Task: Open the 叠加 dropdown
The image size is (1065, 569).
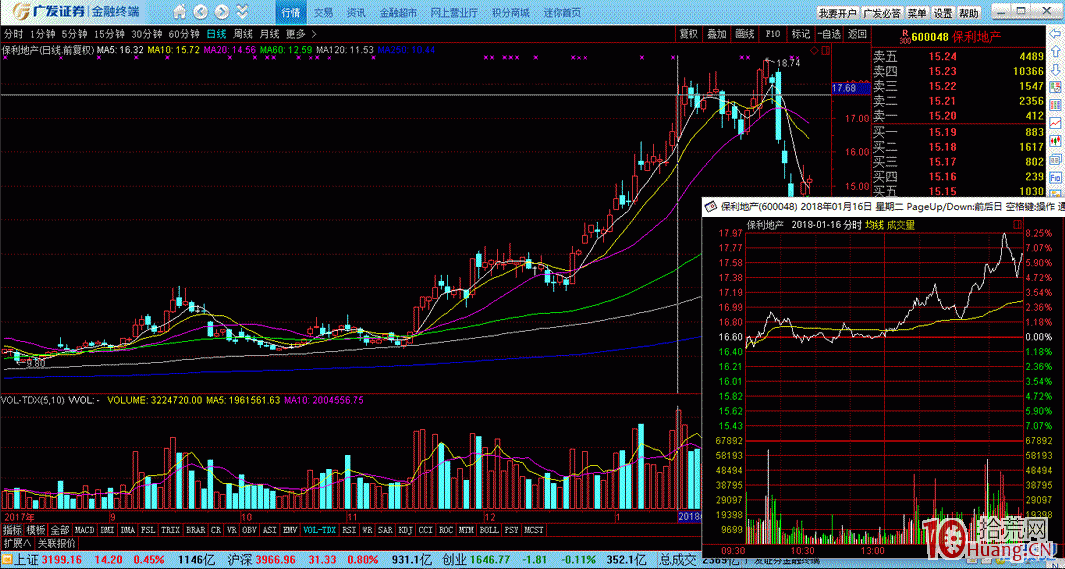Action: click(717, 34)
